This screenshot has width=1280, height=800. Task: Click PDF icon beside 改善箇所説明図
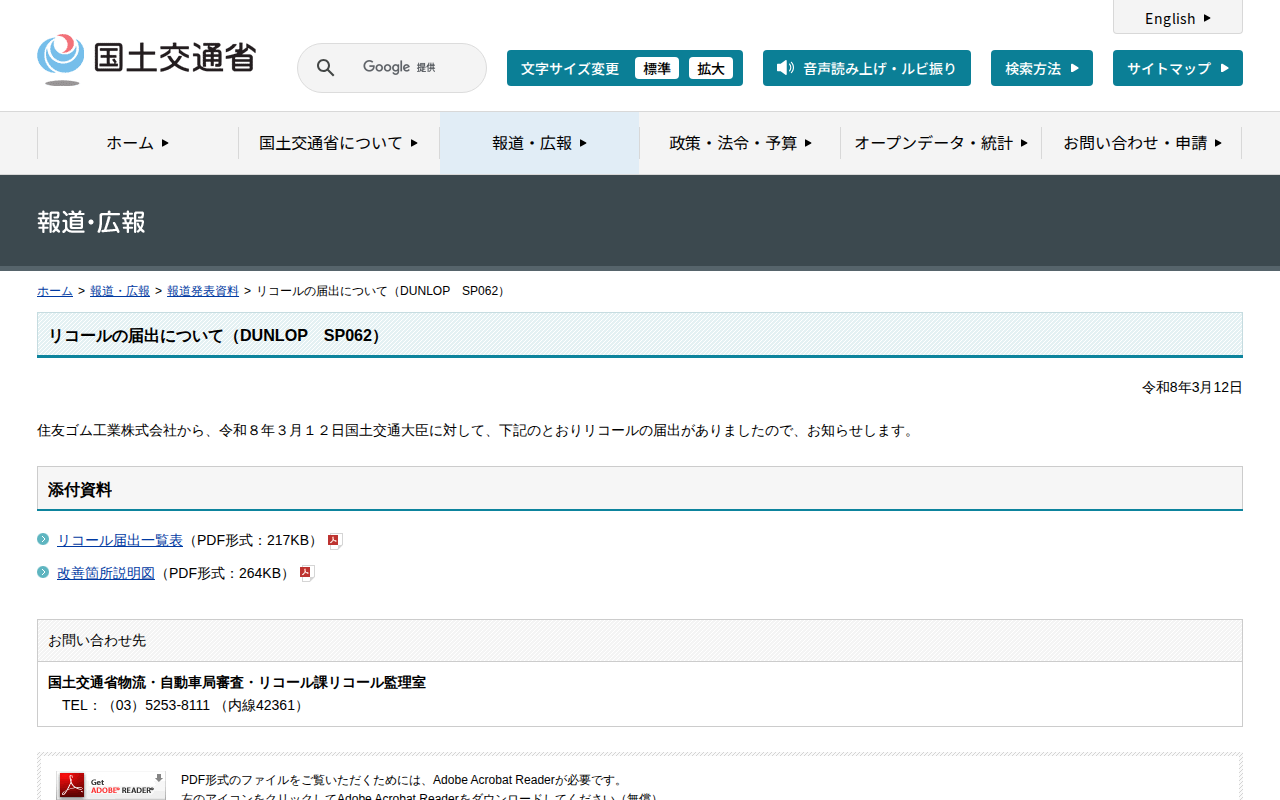[x=307, y=574]
